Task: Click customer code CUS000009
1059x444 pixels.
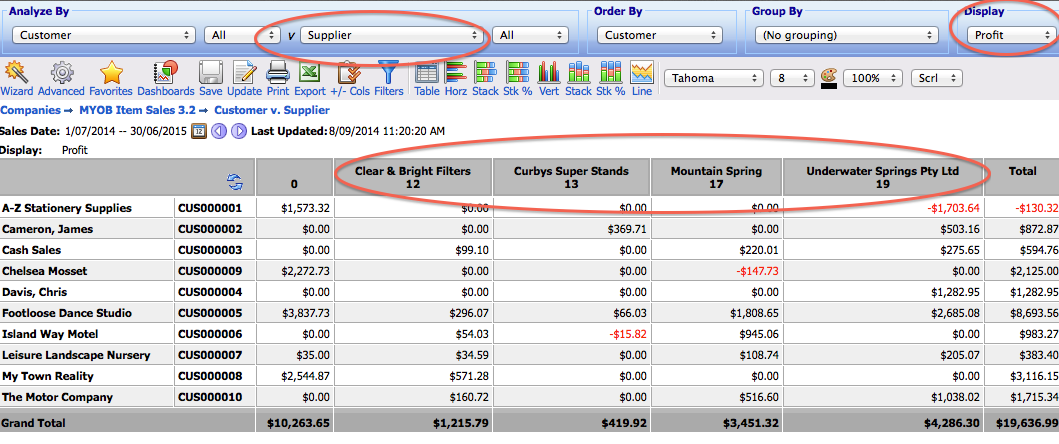Action: coord(209,271)
